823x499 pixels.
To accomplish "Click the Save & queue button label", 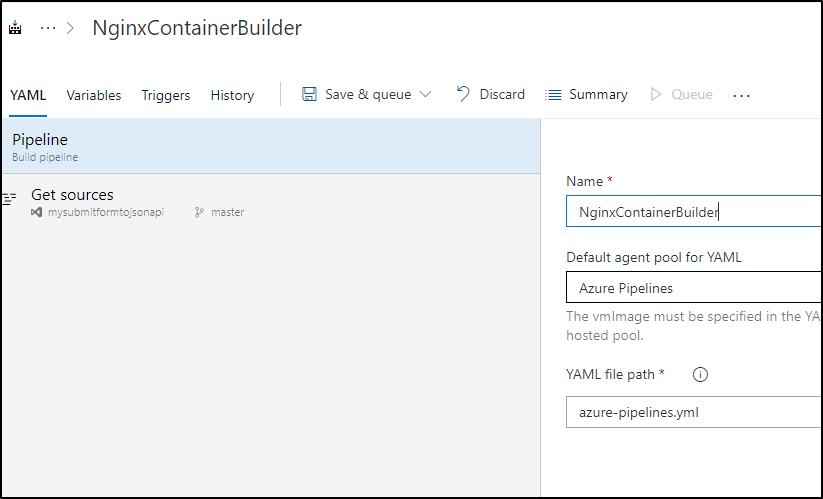I will tap(368, 94).
